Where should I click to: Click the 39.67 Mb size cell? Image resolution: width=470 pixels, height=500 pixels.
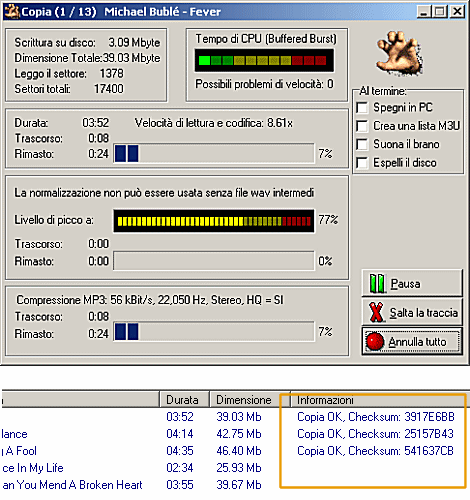coord(239,485)
